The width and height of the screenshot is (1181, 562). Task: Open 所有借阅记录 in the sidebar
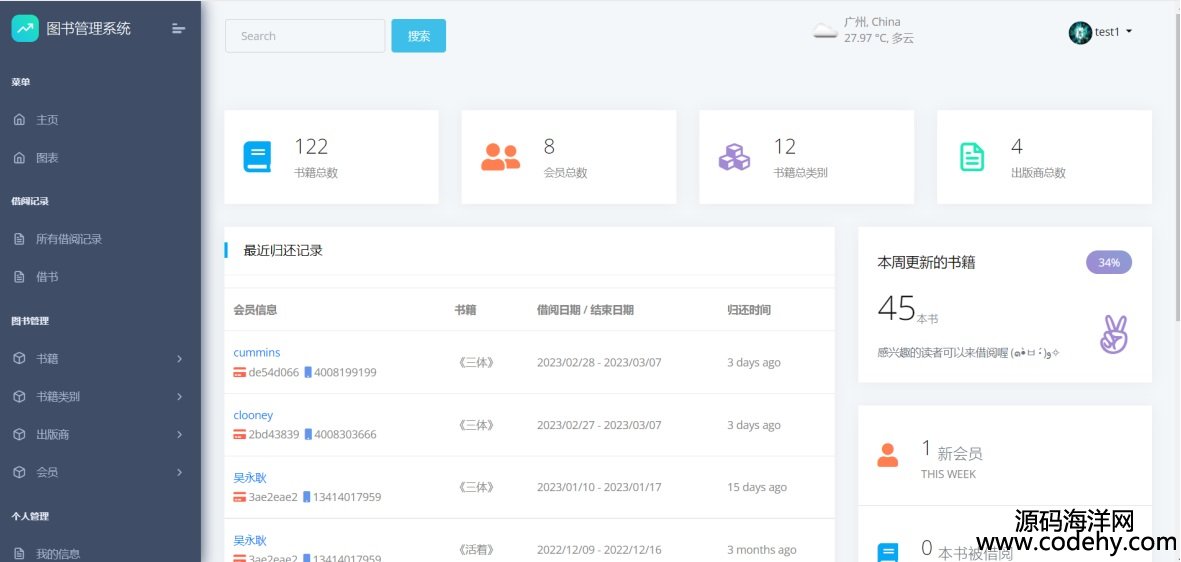coord(69,239)
